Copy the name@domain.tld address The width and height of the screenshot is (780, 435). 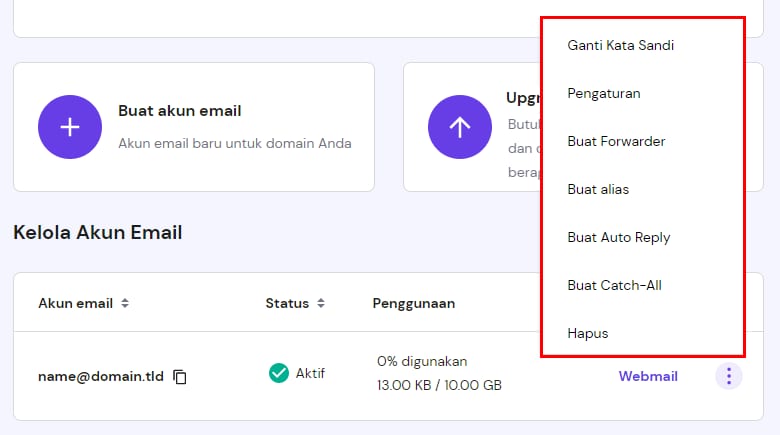[x=180, y=377]
